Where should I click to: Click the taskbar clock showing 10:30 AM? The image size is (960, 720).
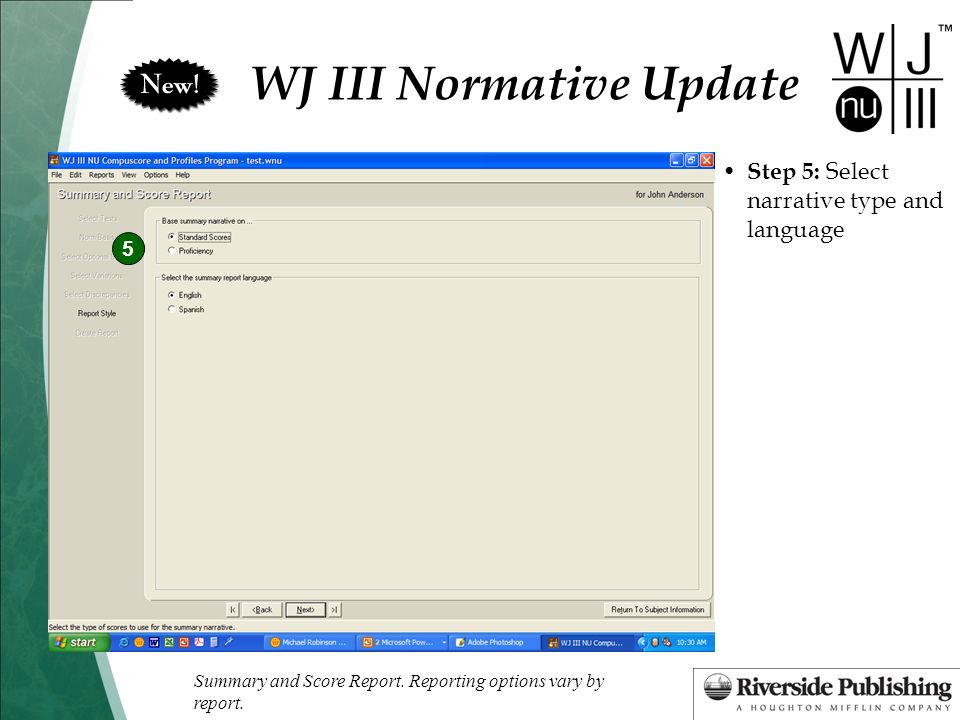pos(691,642)
